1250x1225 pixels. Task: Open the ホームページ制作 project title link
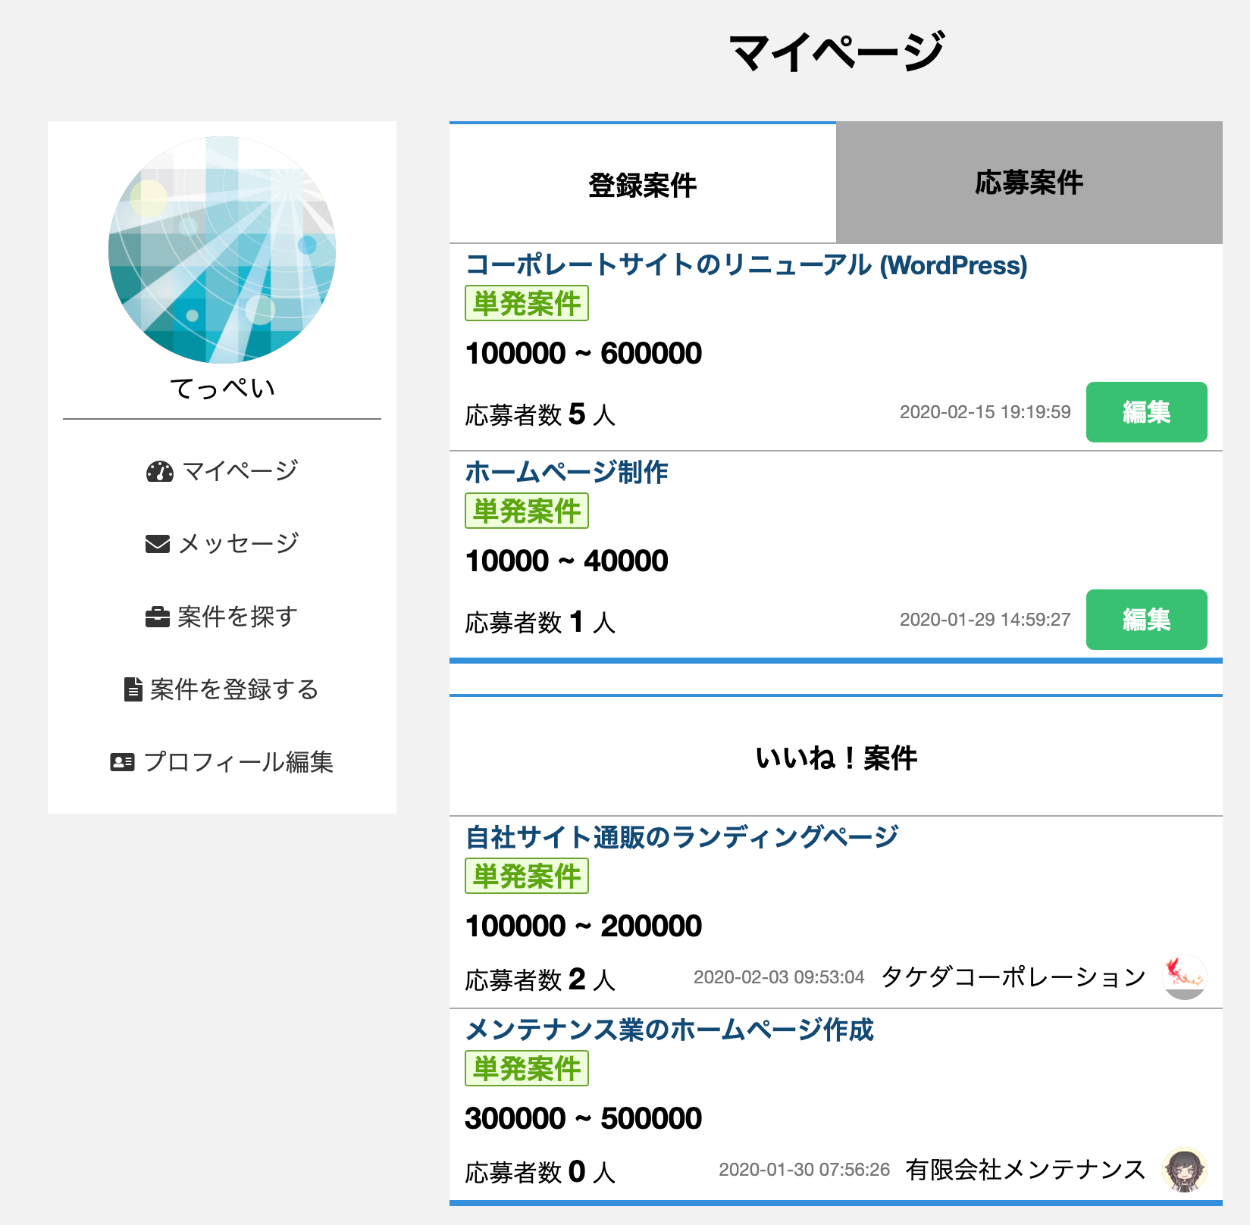566,472
